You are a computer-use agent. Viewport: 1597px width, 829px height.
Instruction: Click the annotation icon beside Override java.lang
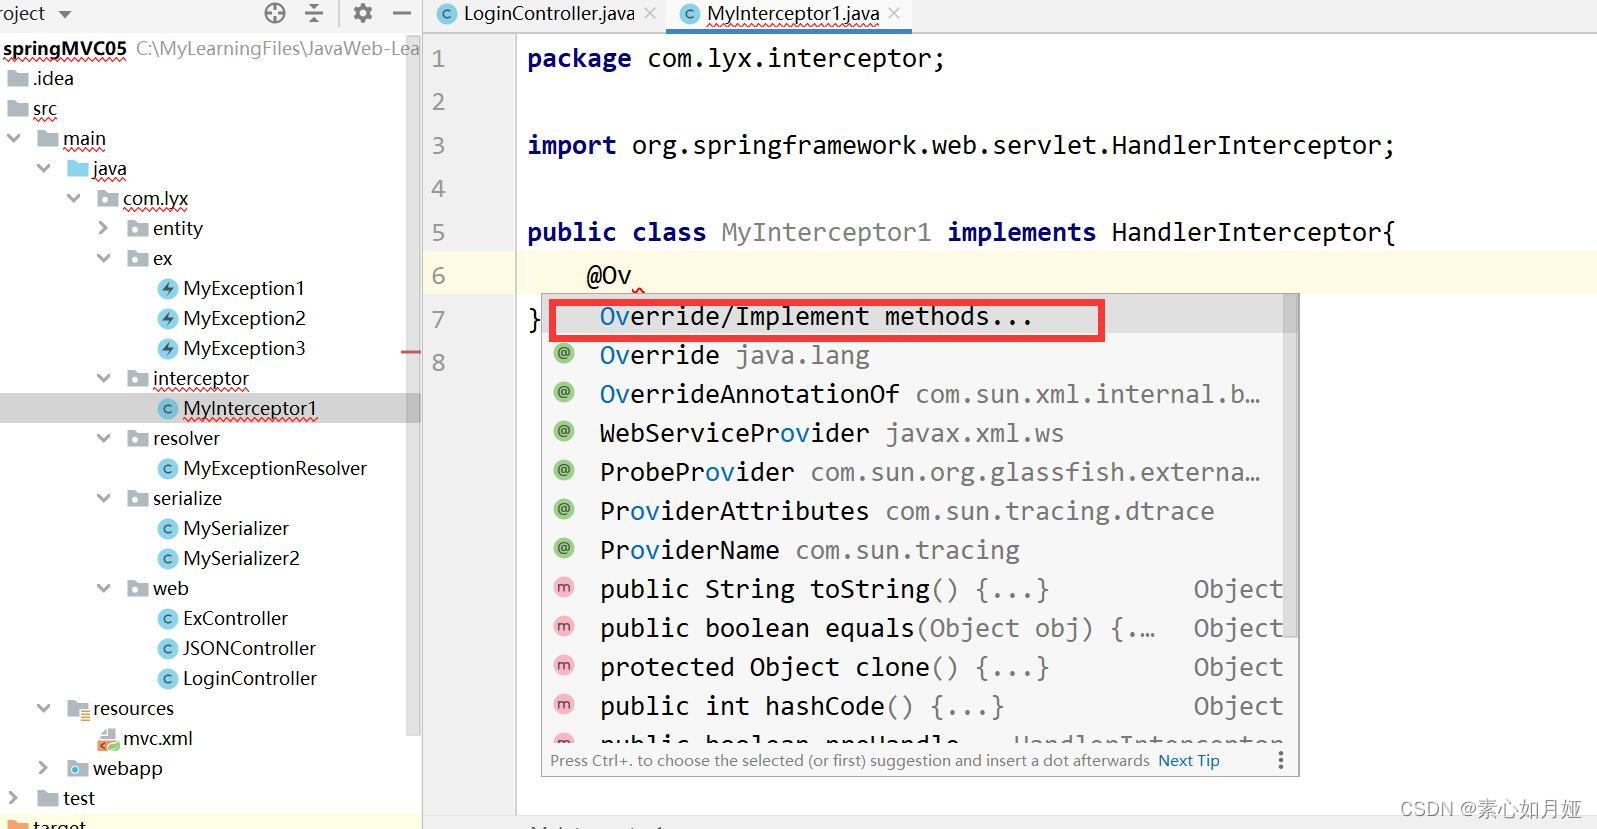pyautogui.click(x=564, y=353)
